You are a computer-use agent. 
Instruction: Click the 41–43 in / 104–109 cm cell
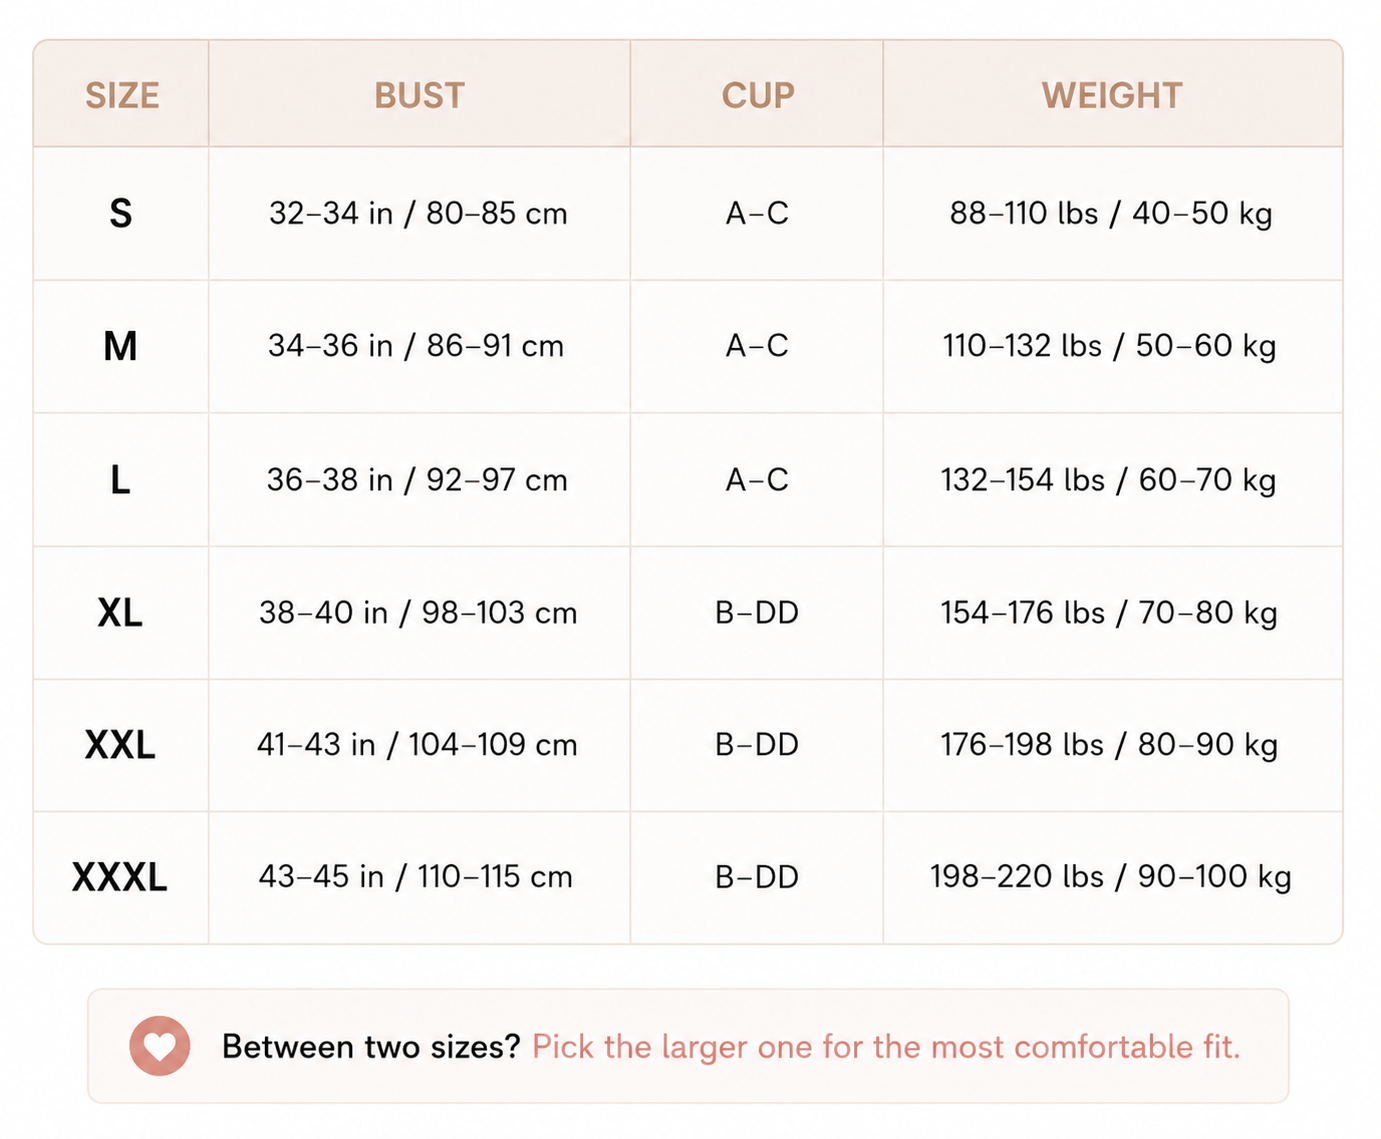click(x=418, y=745)
